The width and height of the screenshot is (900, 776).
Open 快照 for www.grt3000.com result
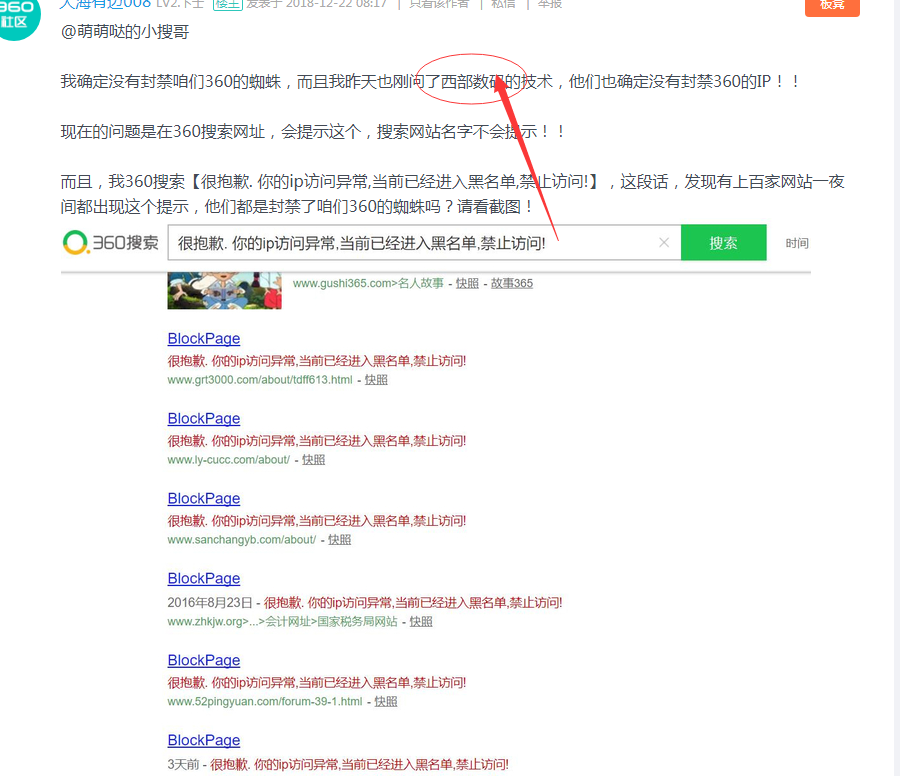376,380
